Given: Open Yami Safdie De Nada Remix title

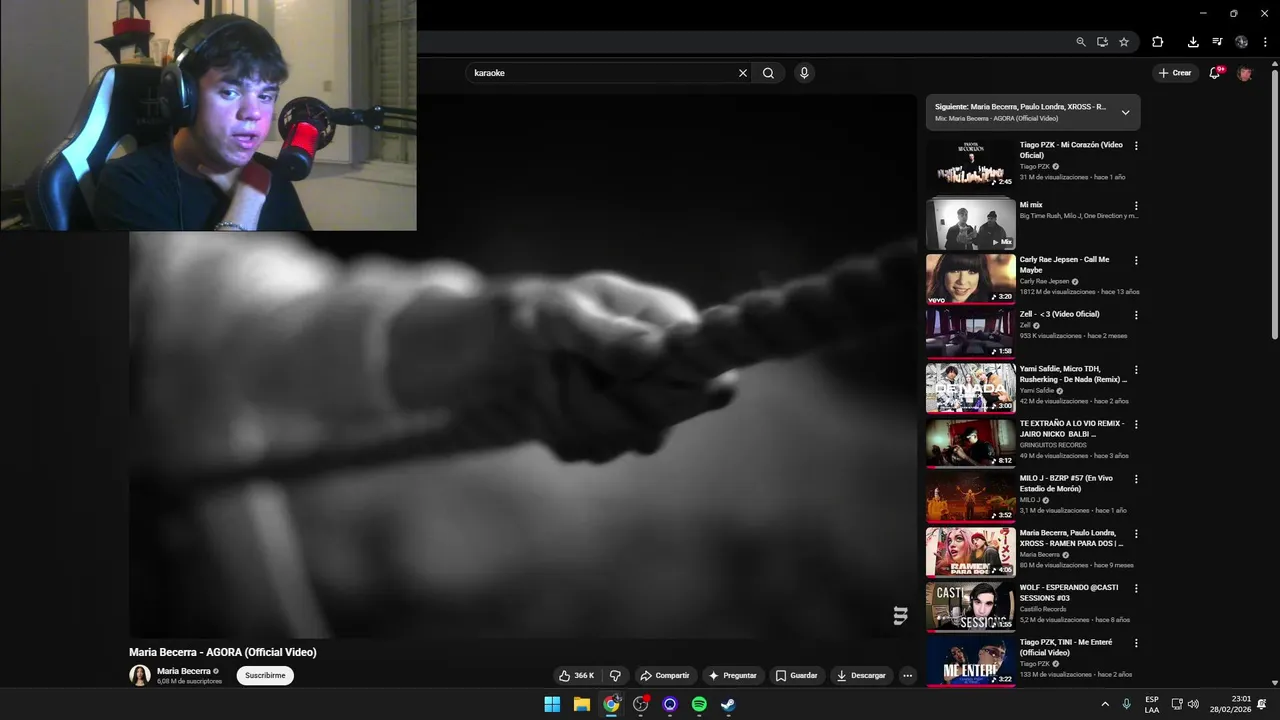Looking at the screenshot, I should [x=1073, y=374].
